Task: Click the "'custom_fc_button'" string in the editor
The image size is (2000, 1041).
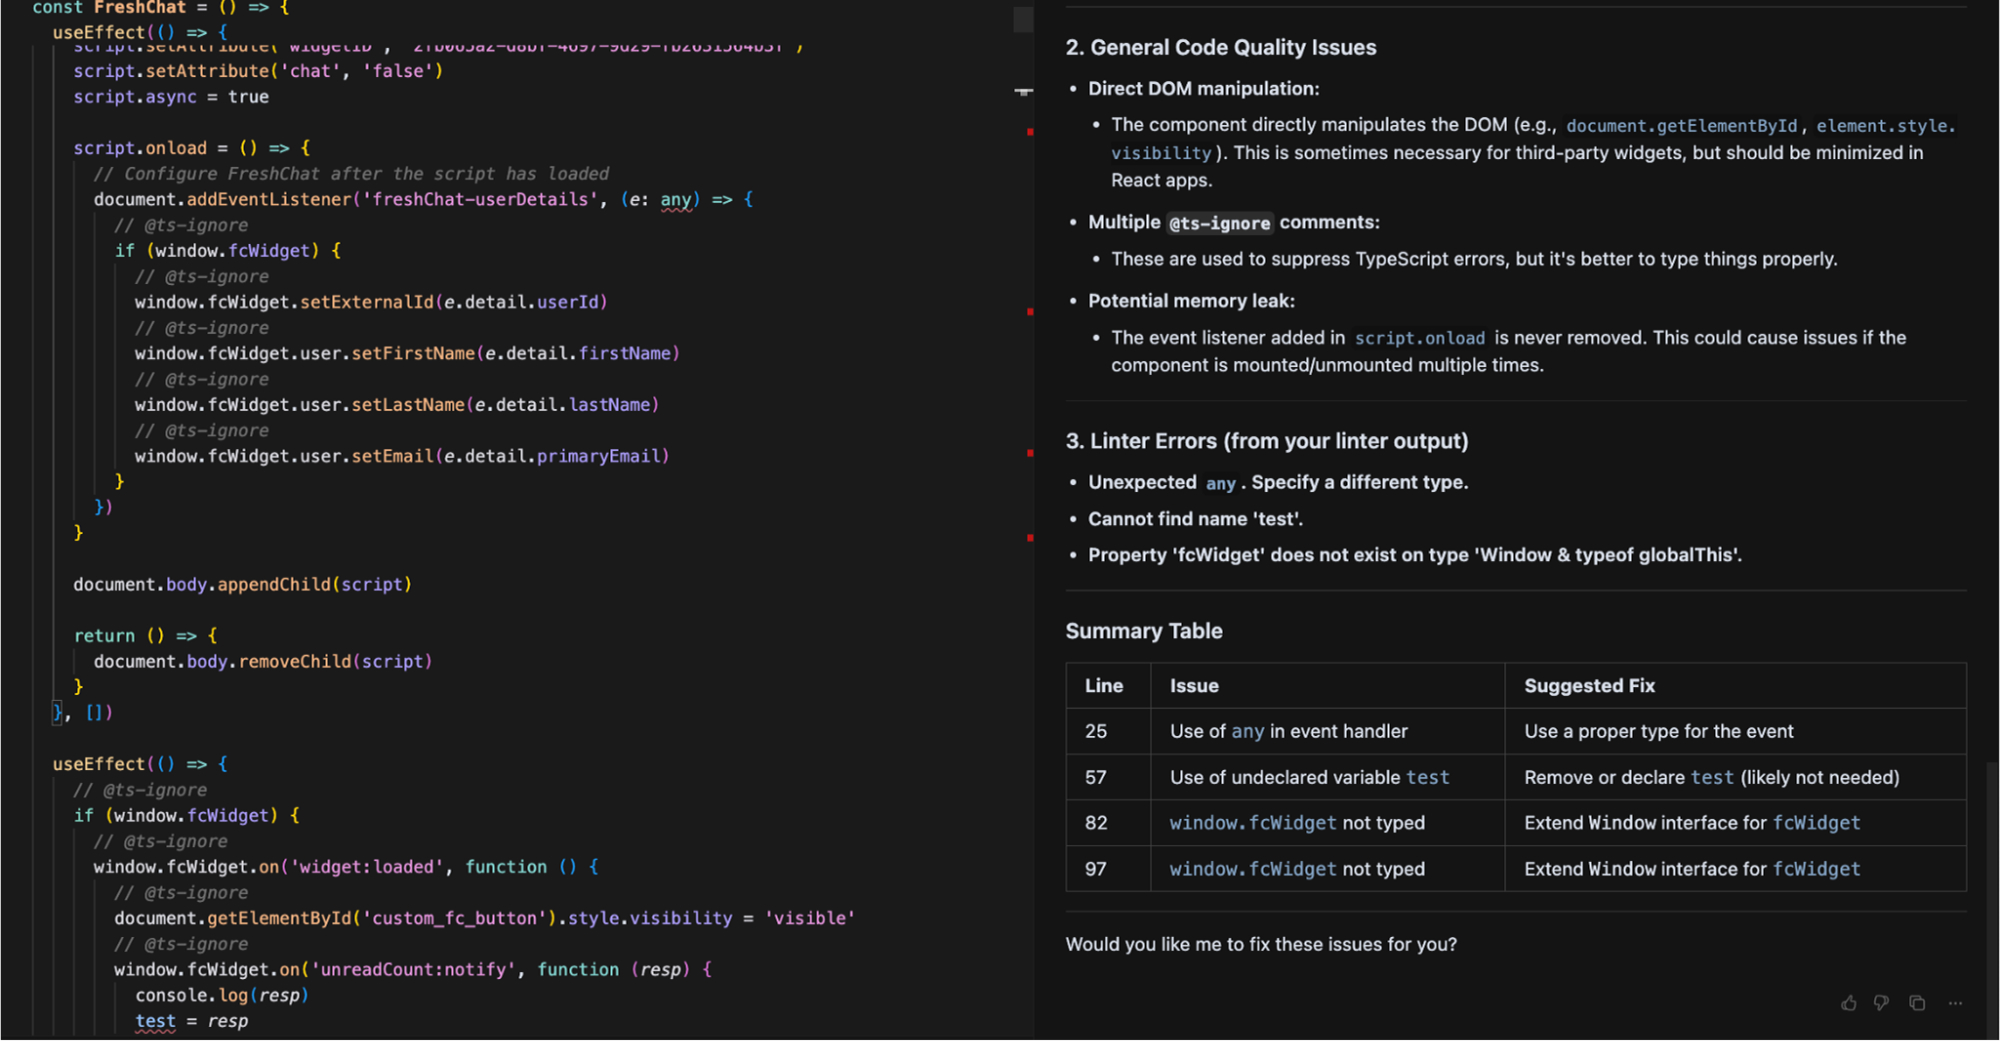Action: point(454,918)
